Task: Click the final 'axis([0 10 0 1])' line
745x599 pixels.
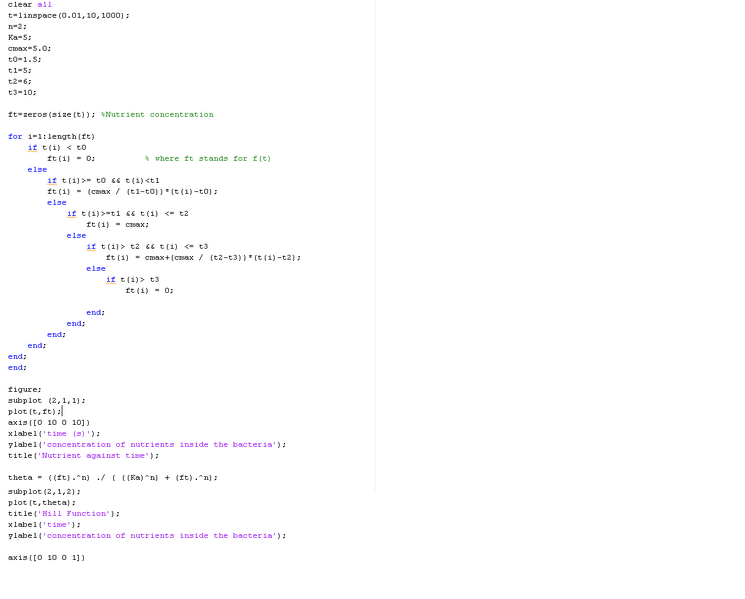Action: coord(46,557)
